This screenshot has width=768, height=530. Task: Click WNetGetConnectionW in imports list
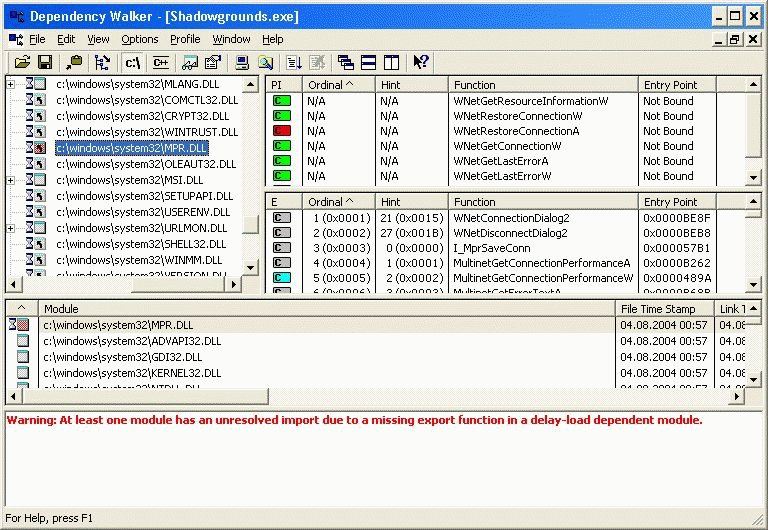(x=507, y=146)
